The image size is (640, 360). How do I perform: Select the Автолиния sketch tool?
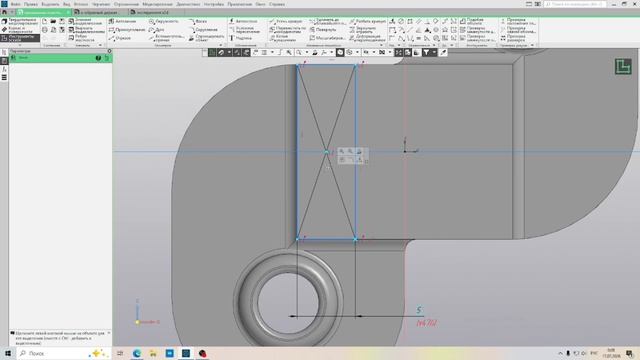[122, 21]
